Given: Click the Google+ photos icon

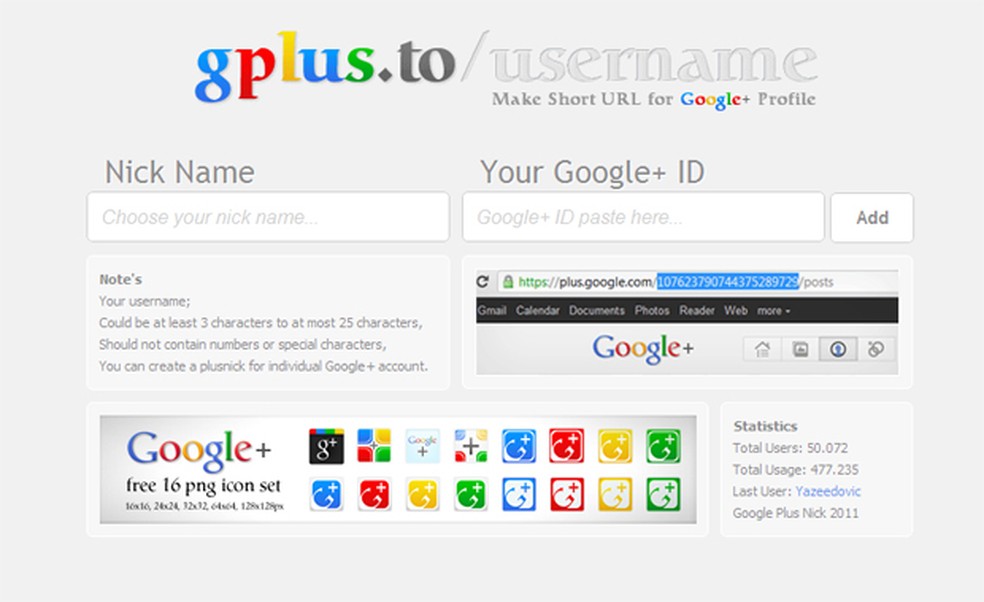Looking at the screenshot, I should [800, 349].
